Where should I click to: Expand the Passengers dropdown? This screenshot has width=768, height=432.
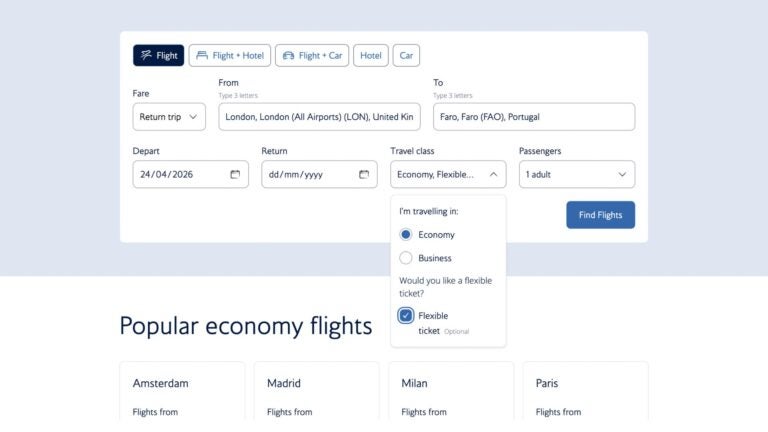(576, 174)
